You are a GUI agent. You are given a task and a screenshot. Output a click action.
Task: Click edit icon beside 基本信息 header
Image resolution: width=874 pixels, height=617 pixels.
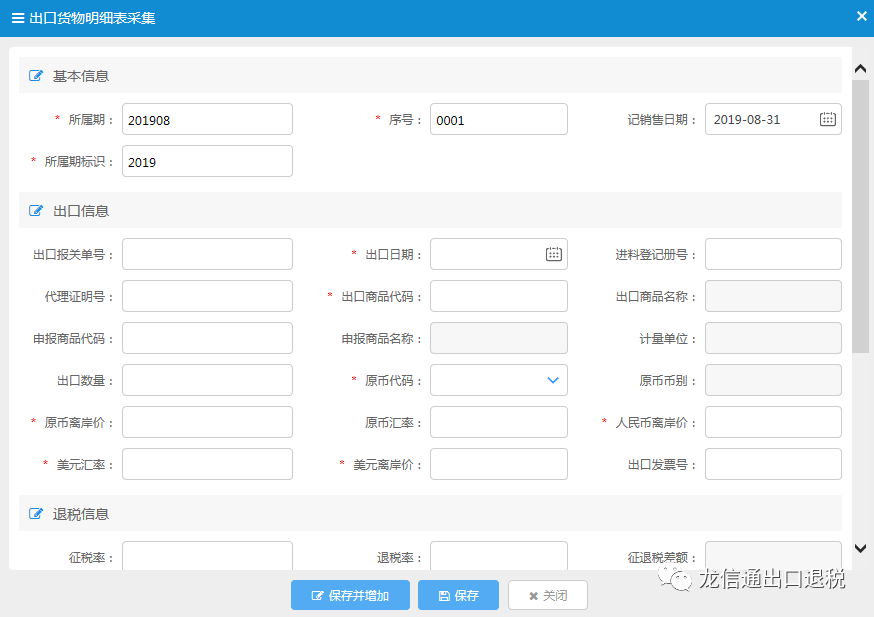click(x=36, y=76)
